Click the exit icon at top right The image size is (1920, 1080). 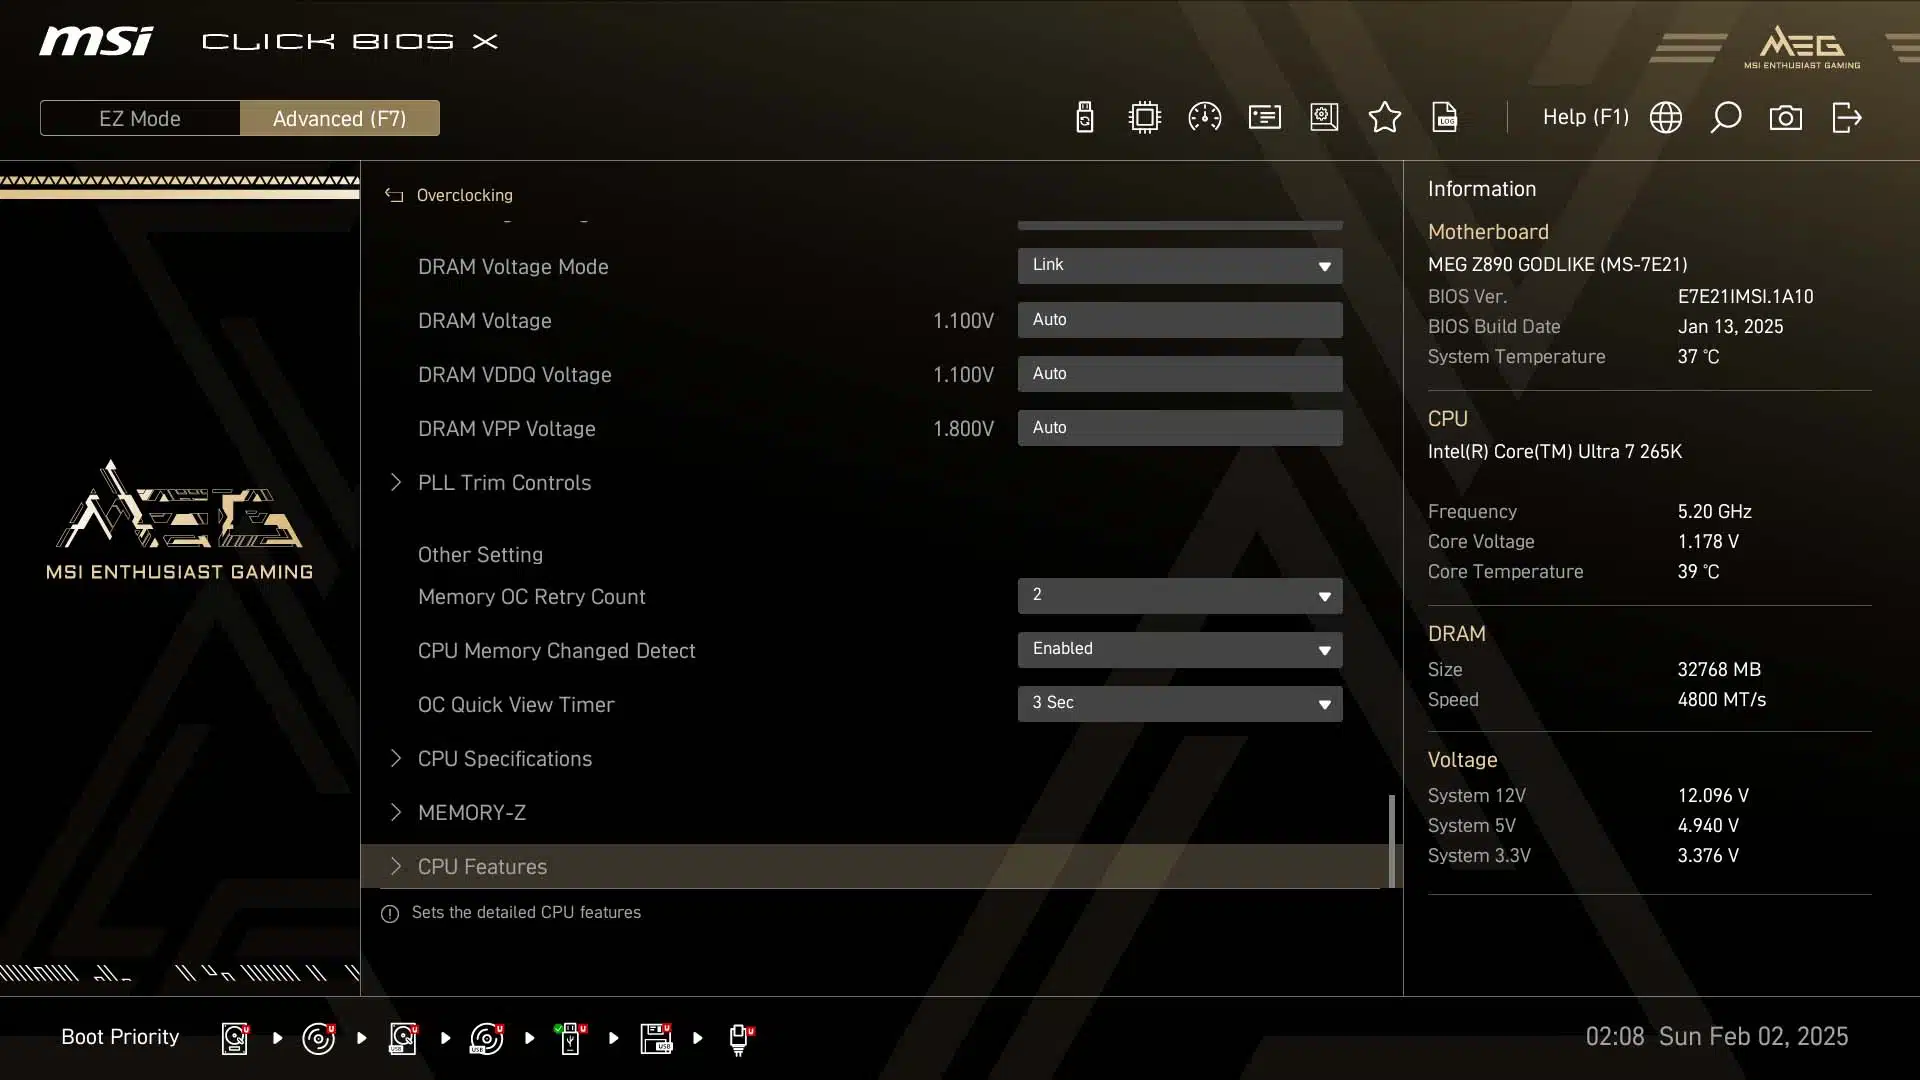tap(1846, 118)
